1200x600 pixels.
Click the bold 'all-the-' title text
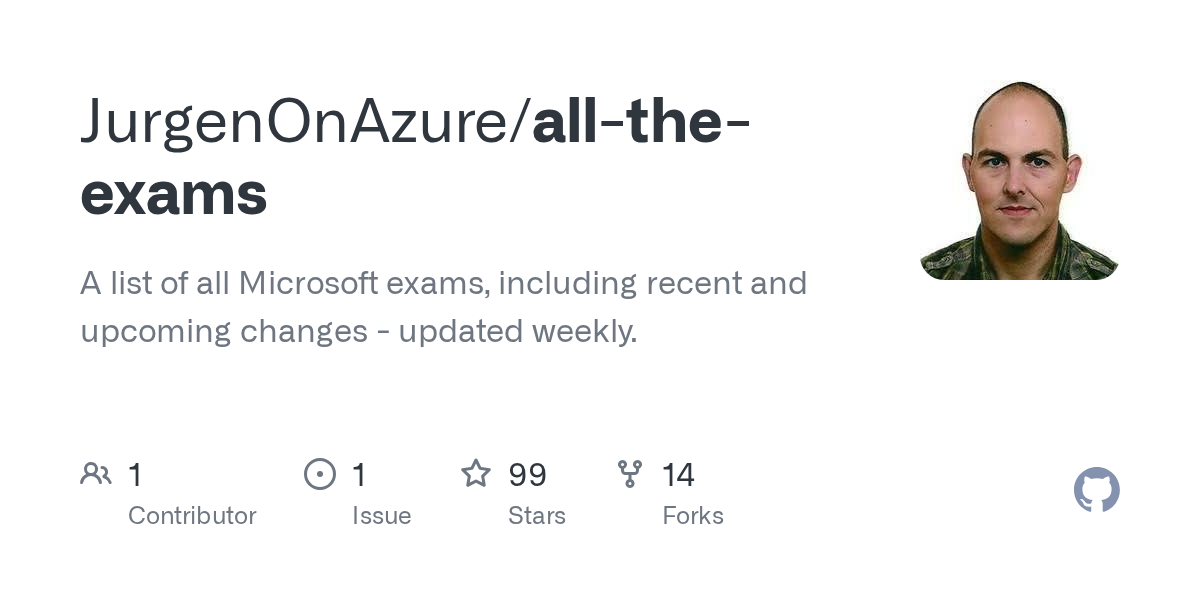click(x=642, y=122)
